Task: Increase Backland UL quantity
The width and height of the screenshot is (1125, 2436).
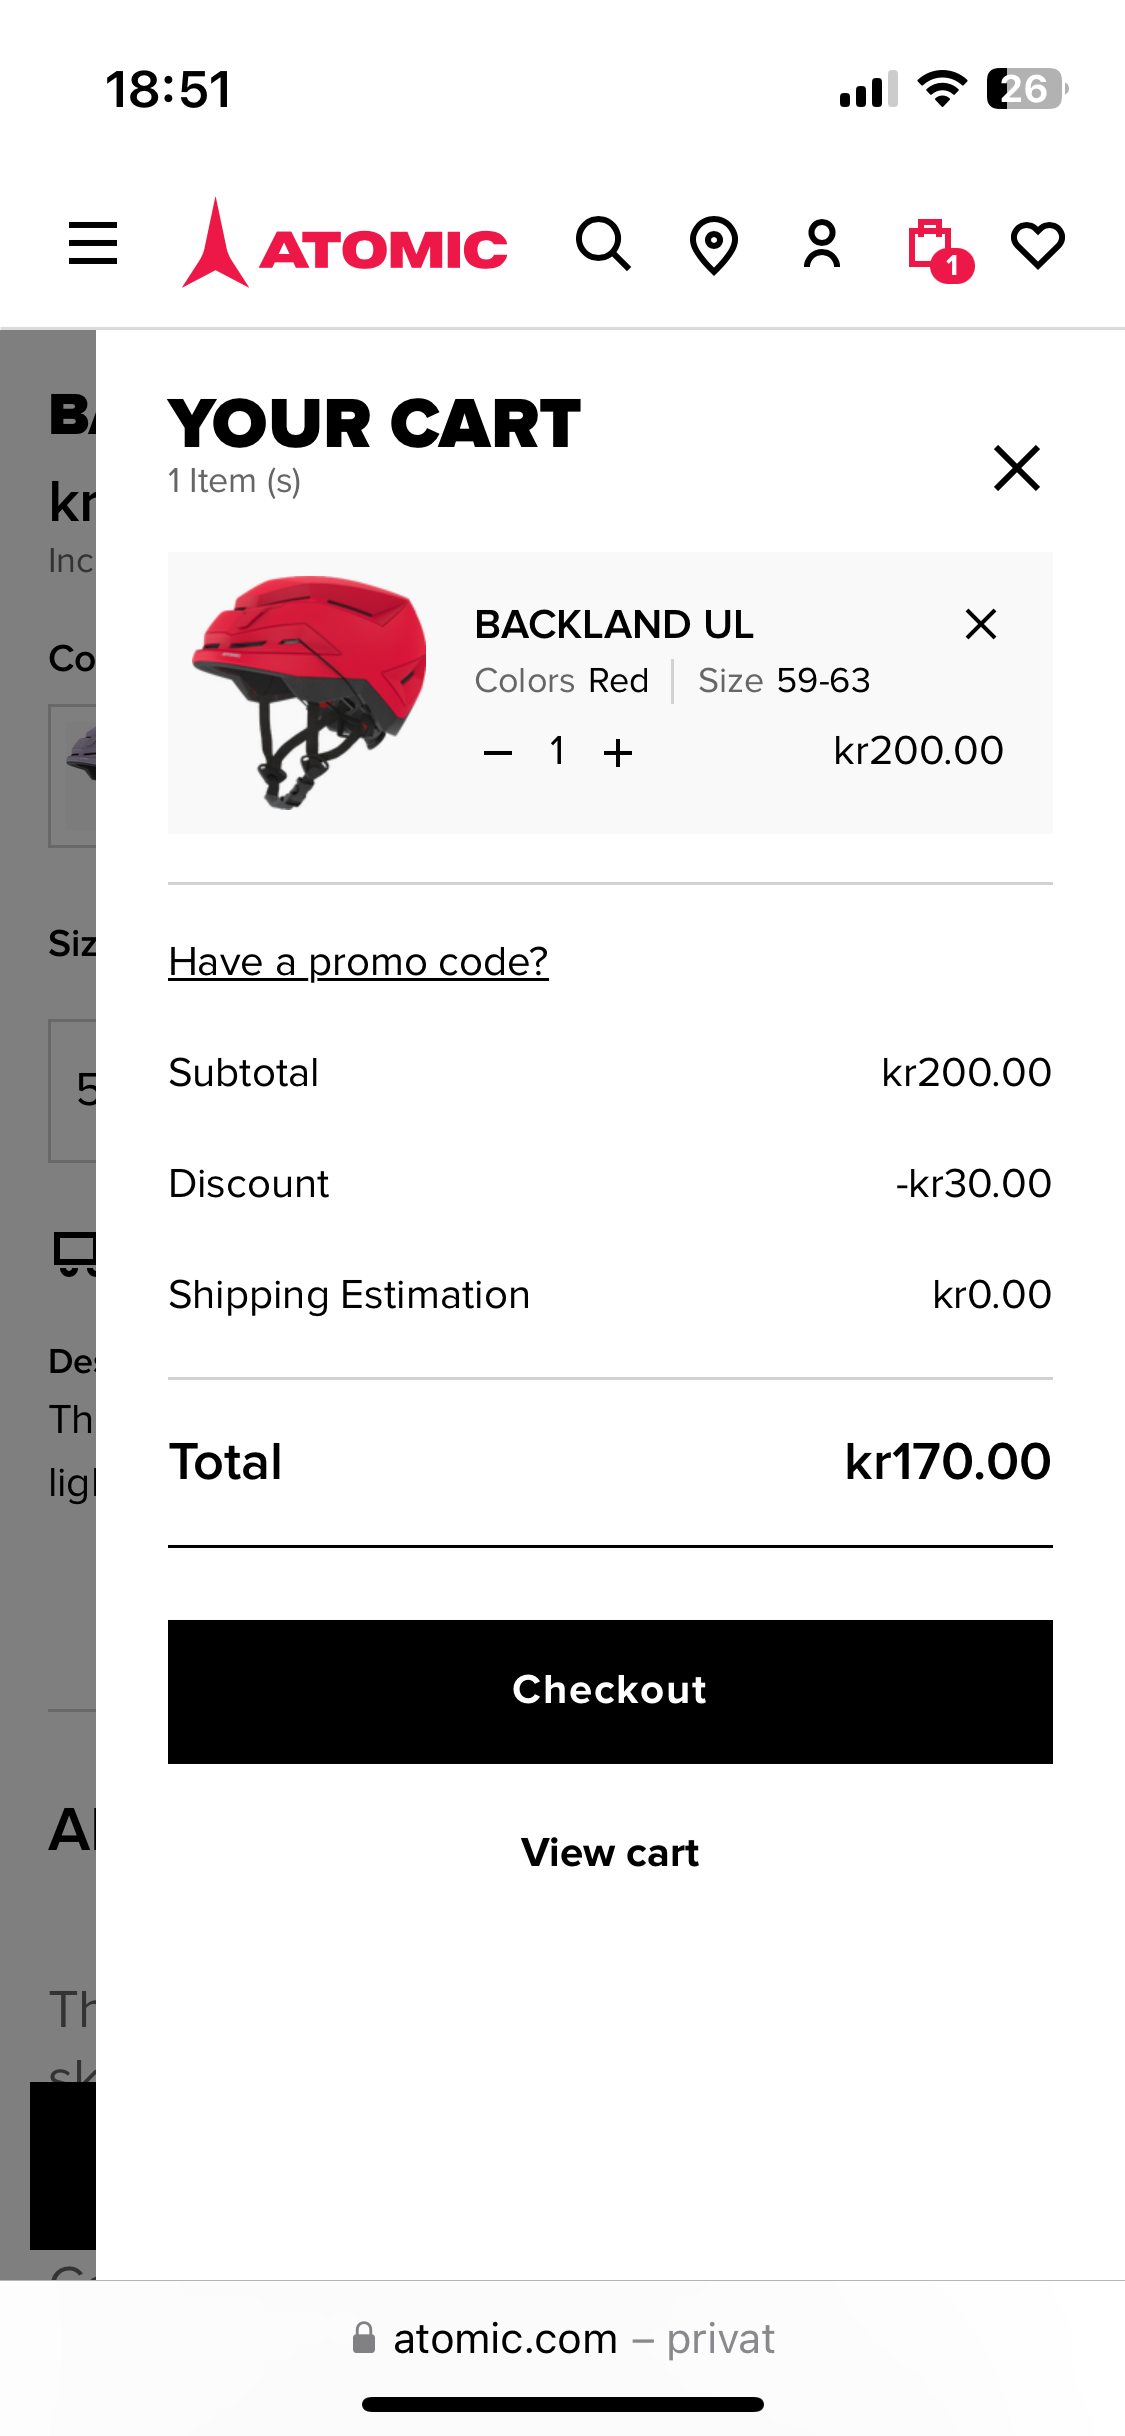Action: click(618, 753)
